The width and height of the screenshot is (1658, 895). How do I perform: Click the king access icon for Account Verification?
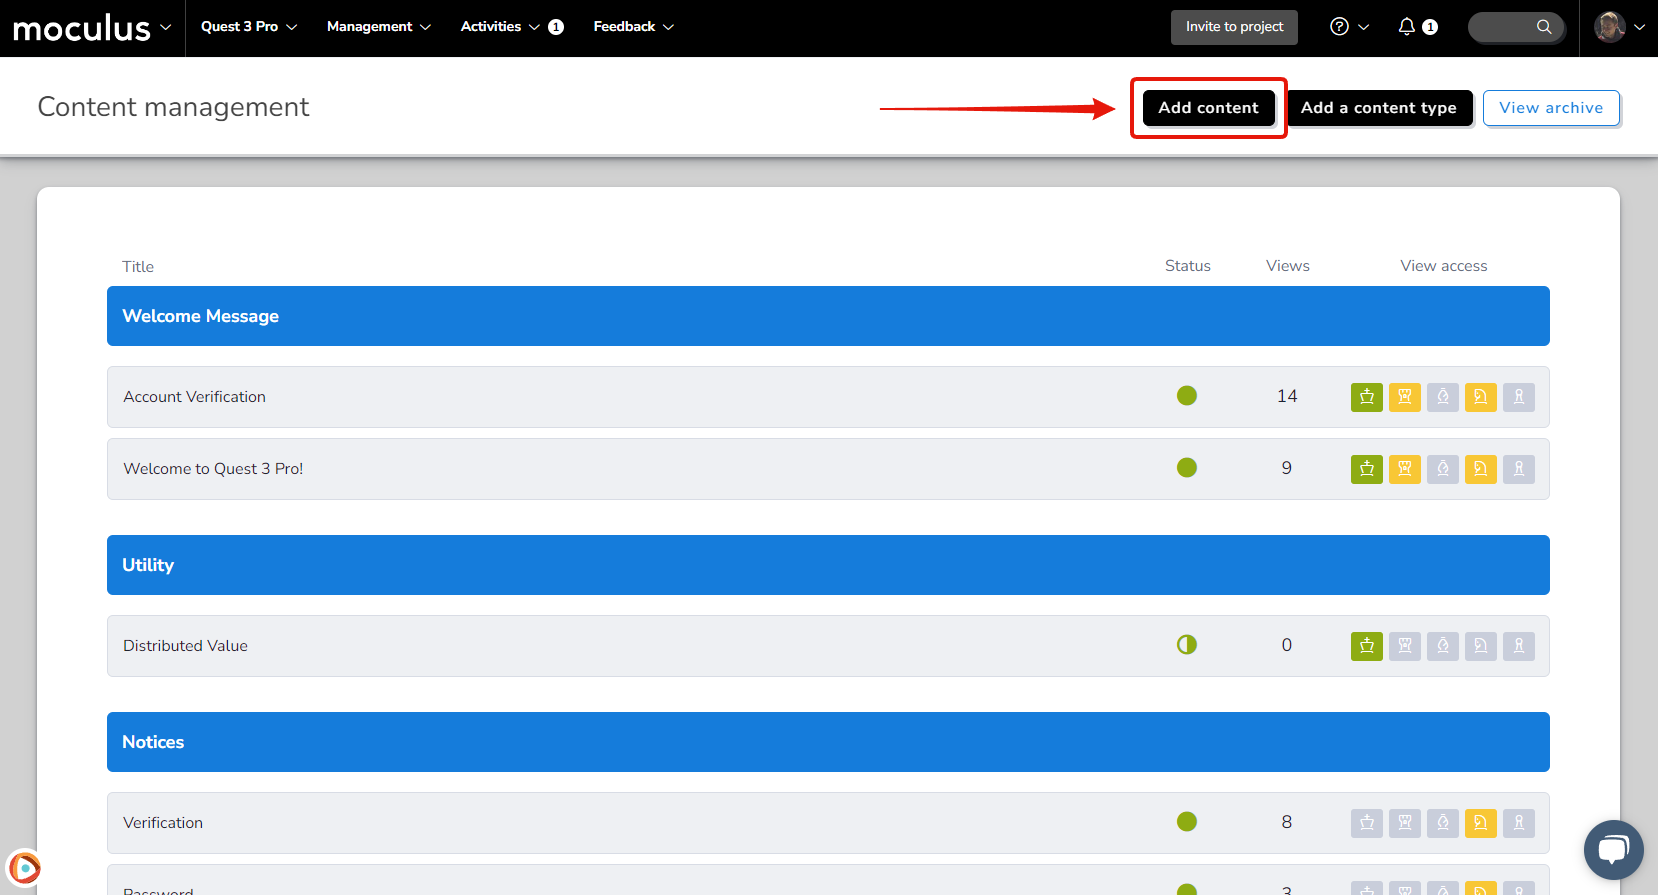click(x=1366, y=397)
